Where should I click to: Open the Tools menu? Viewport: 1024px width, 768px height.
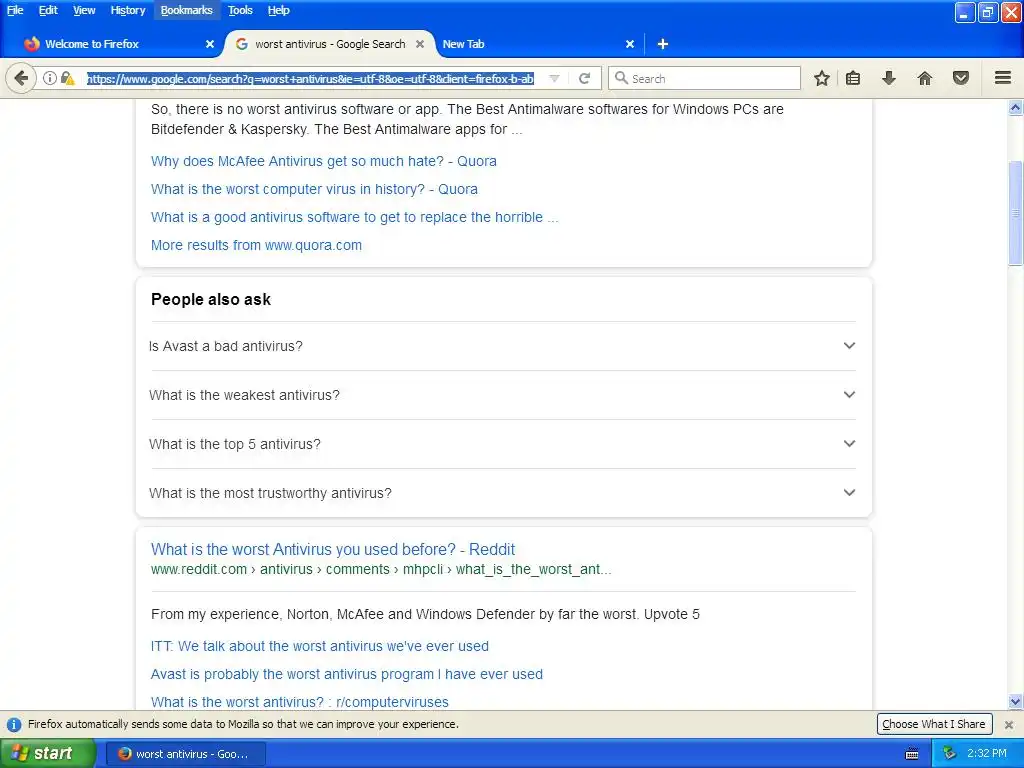240,10
